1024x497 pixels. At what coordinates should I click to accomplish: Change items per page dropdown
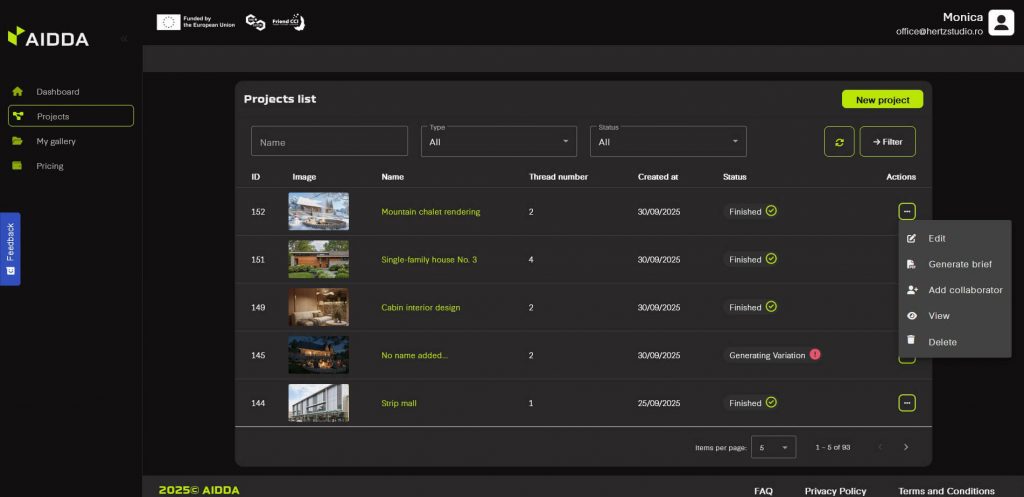click(x=773, y=447)
